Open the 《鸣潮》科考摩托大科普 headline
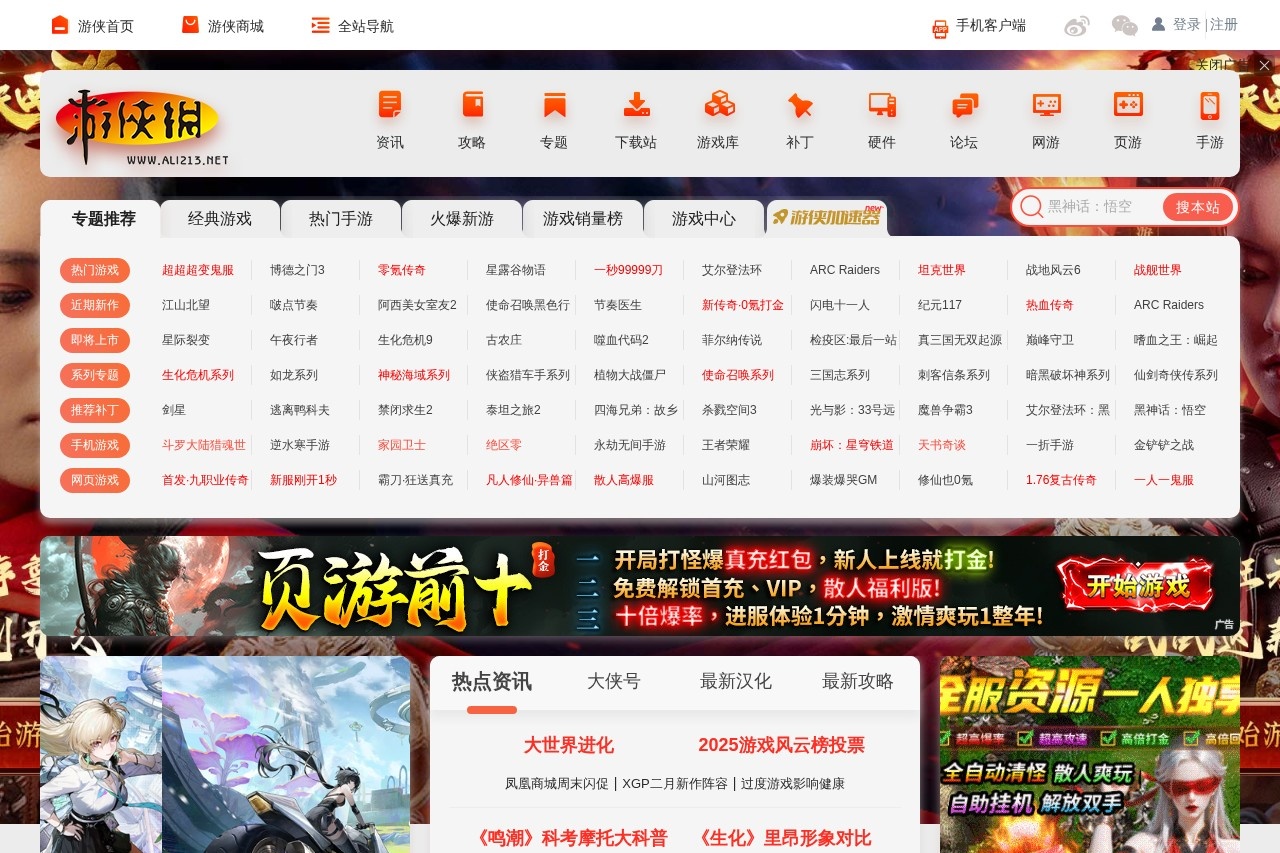 pyautogui.click(x=568, y=838)
